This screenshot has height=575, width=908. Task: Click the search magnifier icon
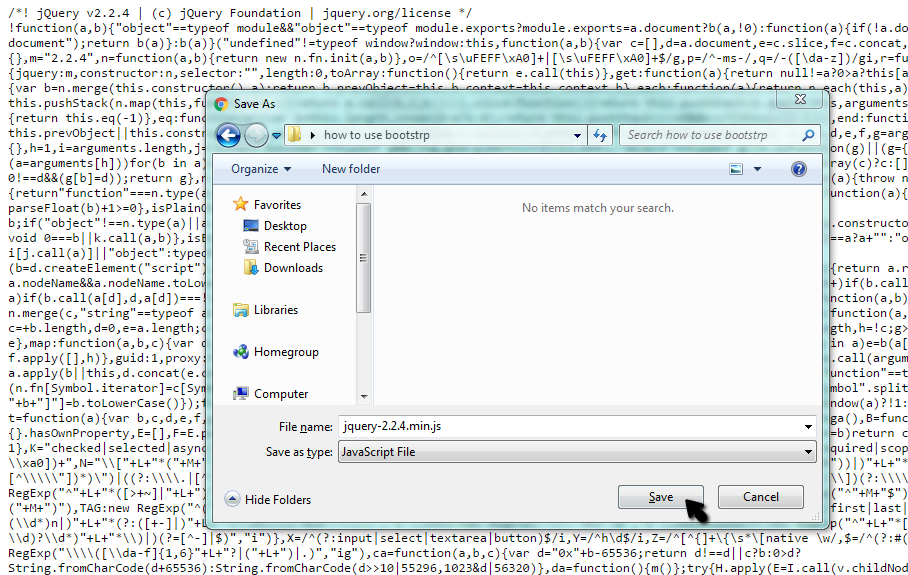808,135
